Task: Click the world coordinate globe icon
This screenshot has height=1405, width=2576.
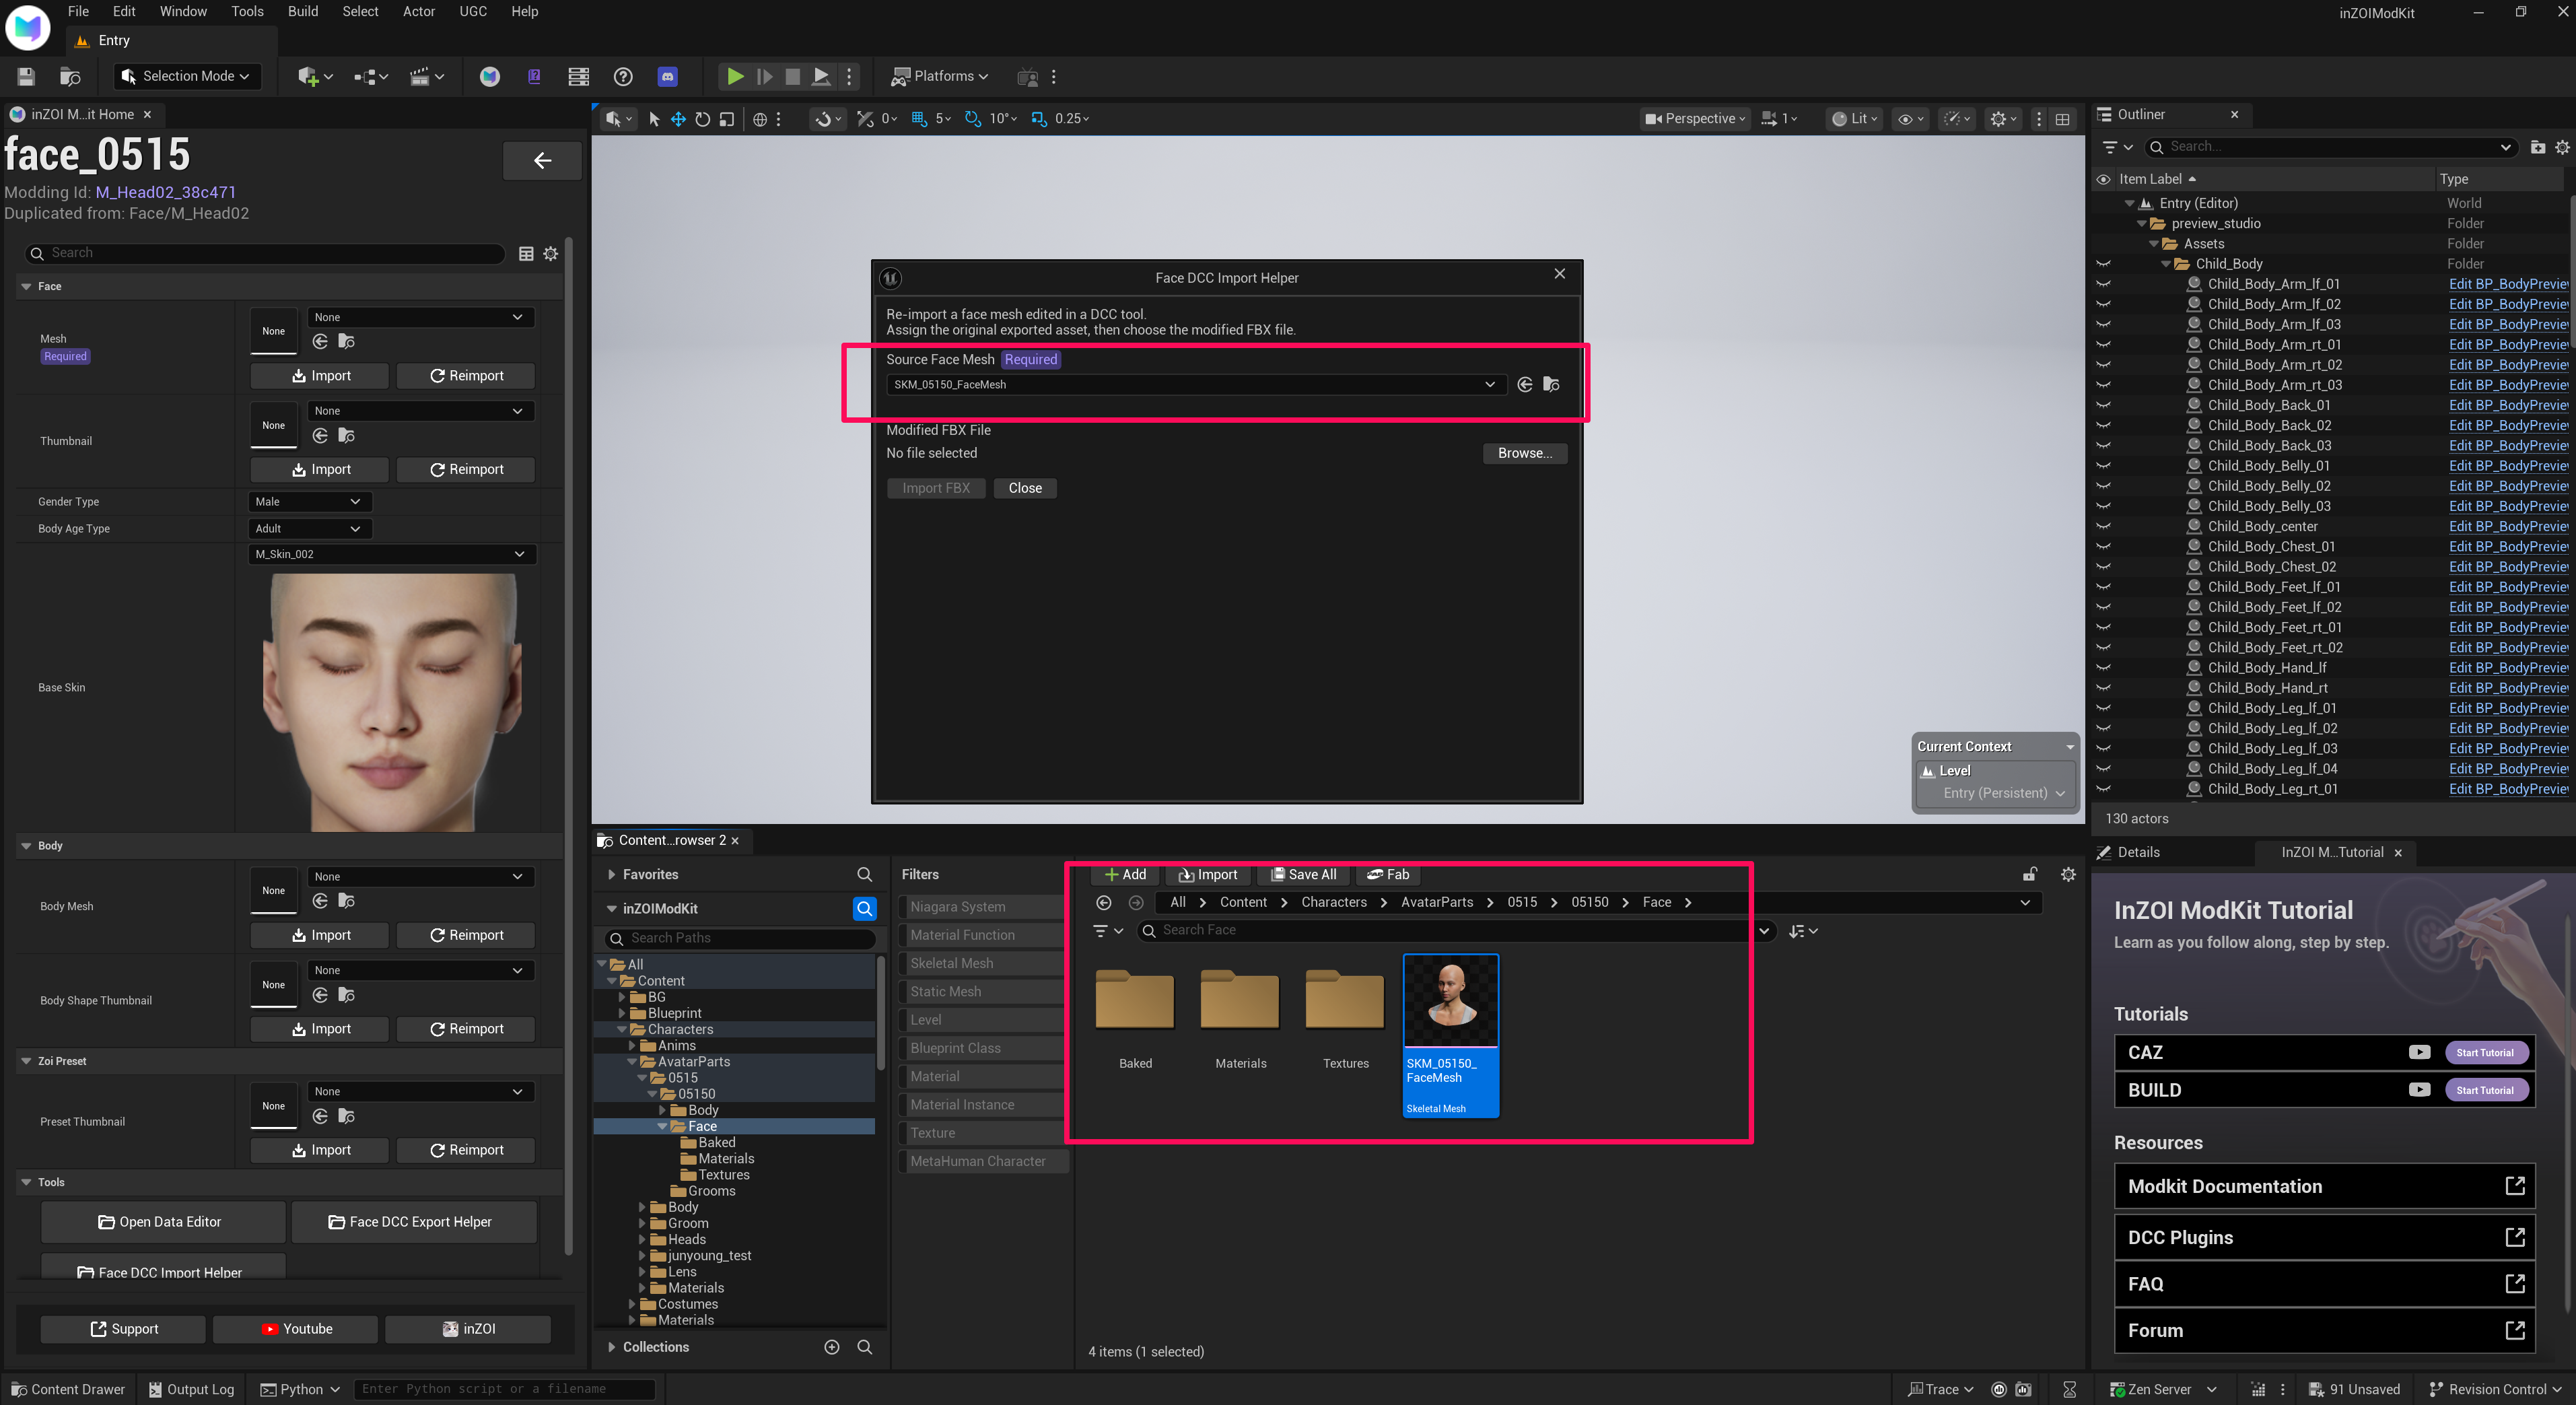Action: coord(760,119)
